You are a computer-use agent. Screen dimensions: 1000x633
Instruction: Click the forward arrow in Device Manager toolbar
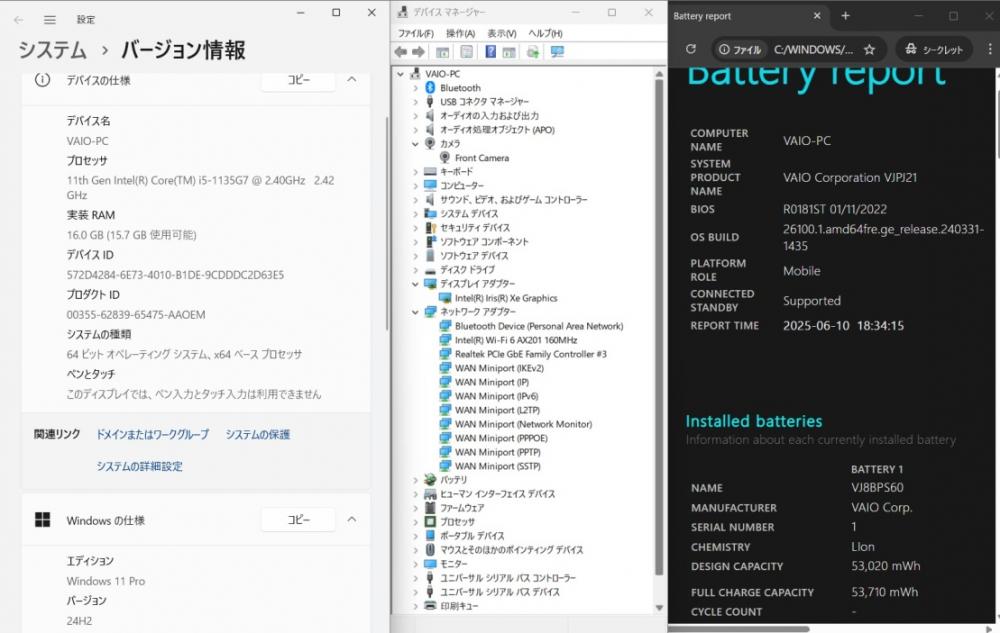tap(418, 52)
